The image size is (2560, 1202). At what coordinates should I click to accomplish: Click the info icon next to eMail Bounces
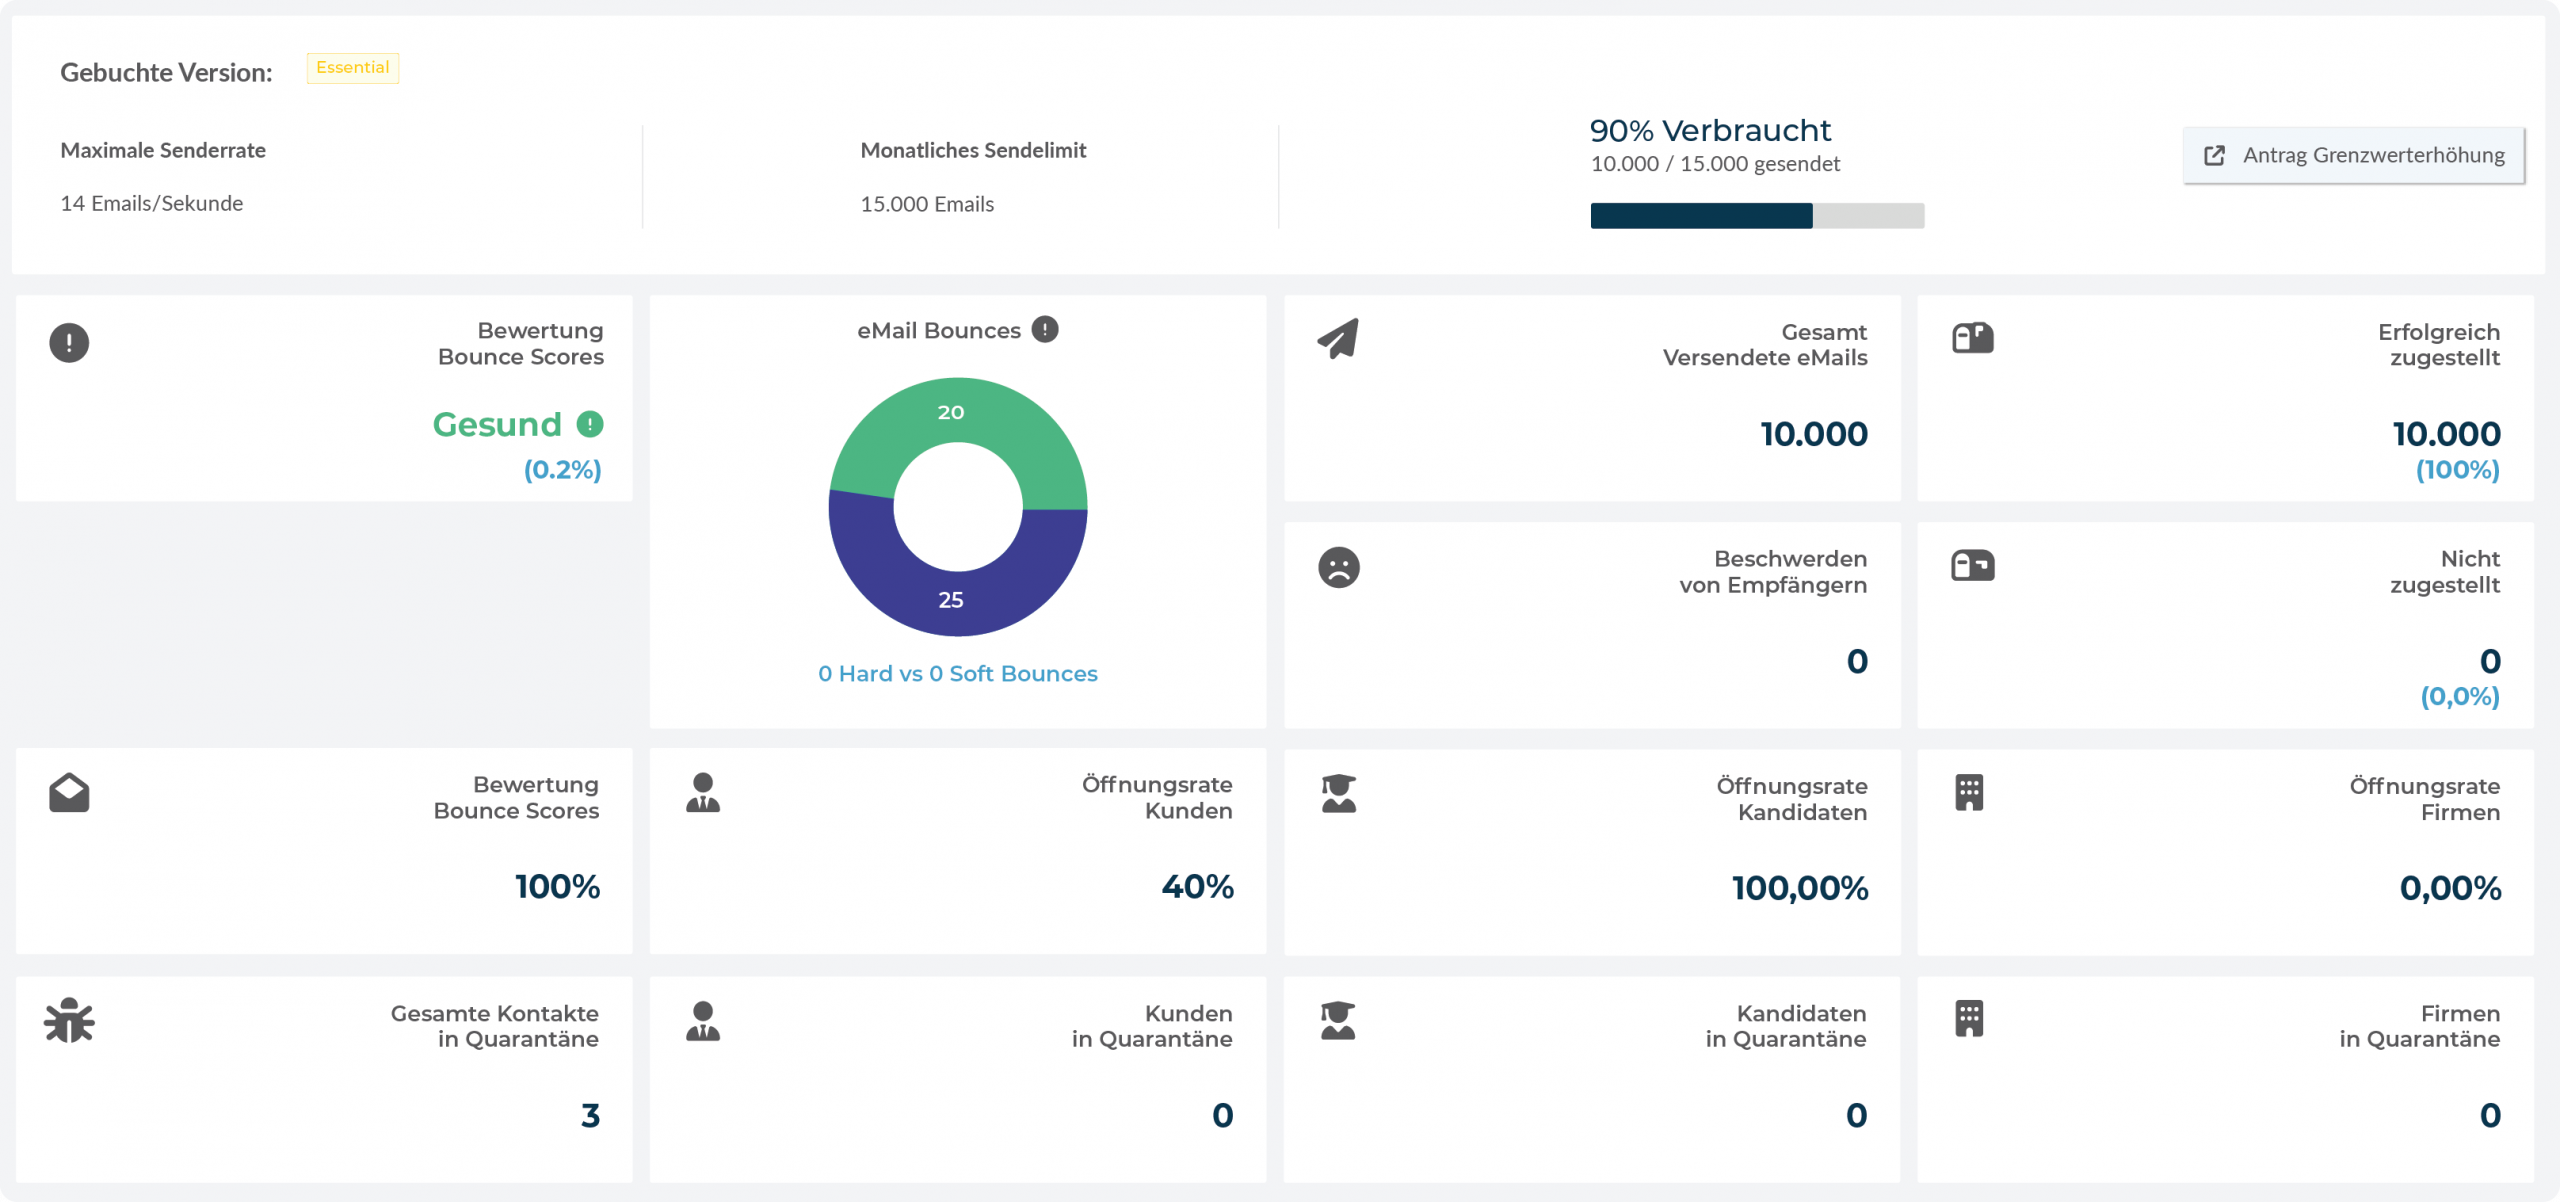pos(1045,329)
